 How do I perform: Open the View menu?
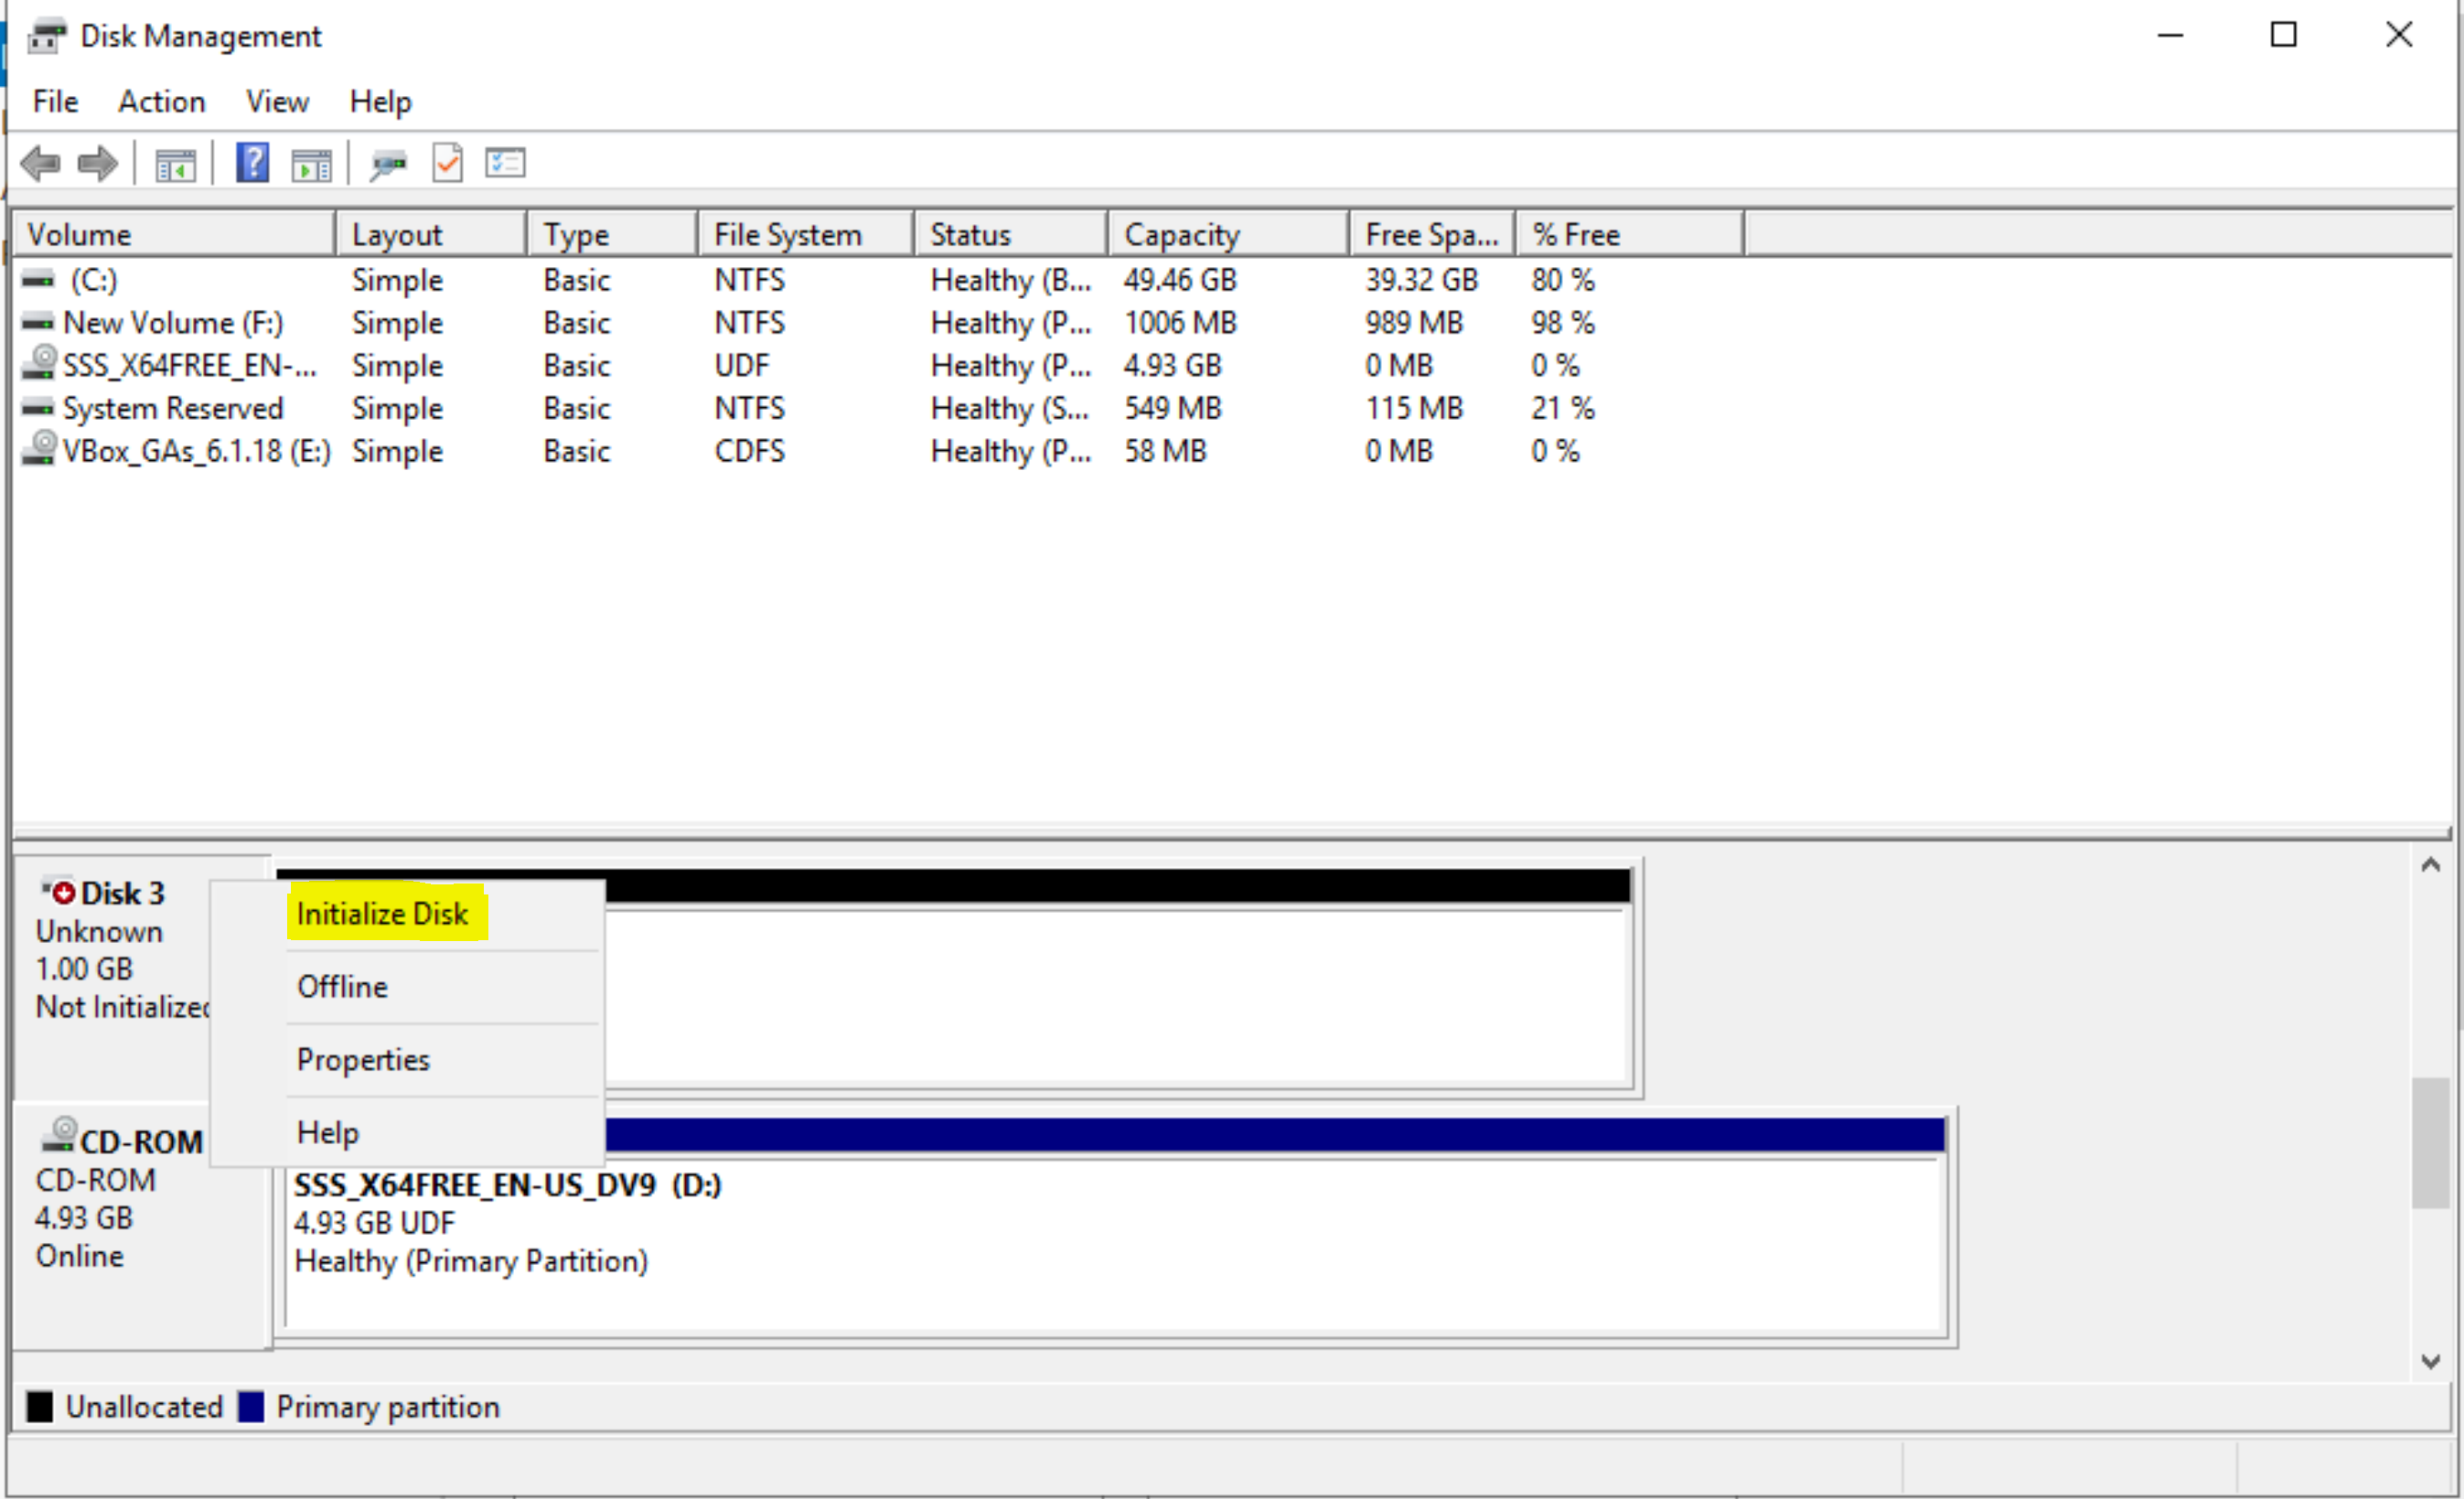[277, 102]
